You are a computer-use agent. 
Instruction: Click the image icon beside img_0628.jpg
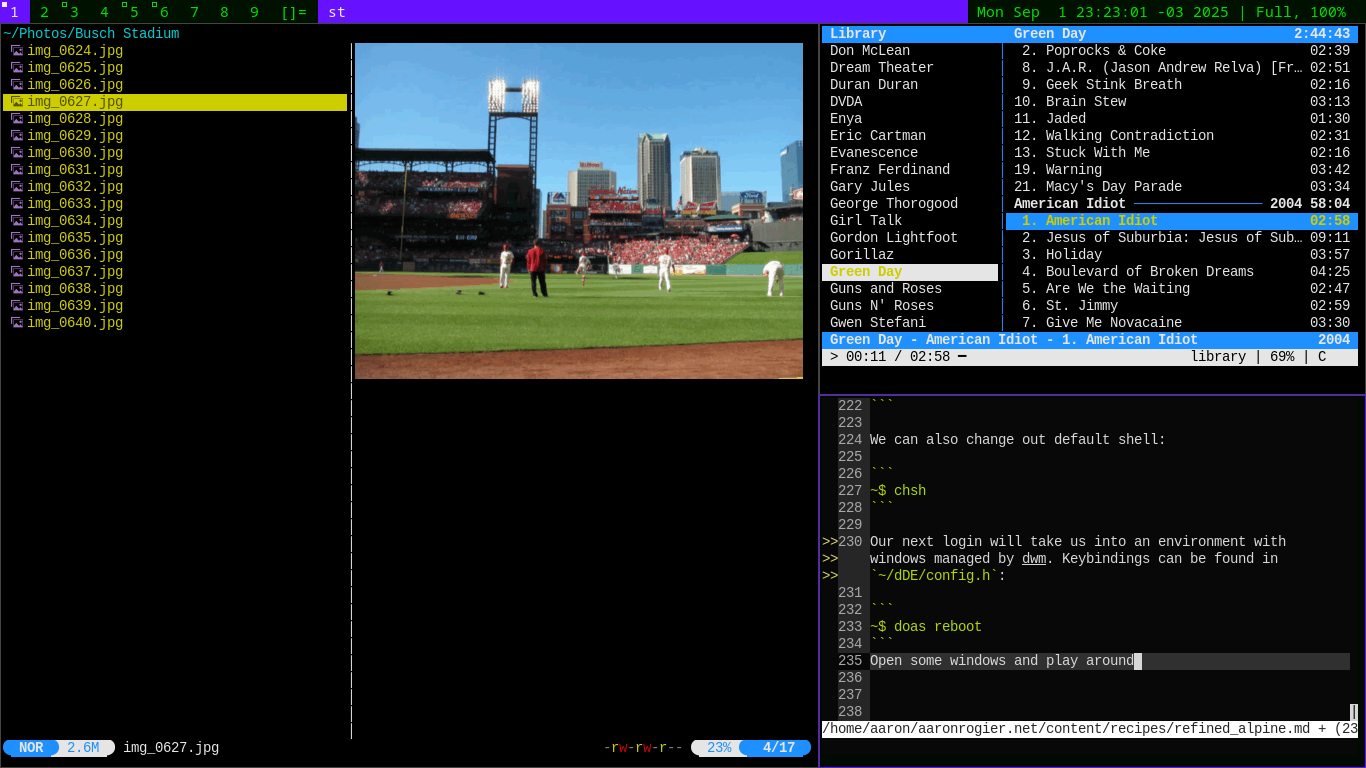(17, 119)
